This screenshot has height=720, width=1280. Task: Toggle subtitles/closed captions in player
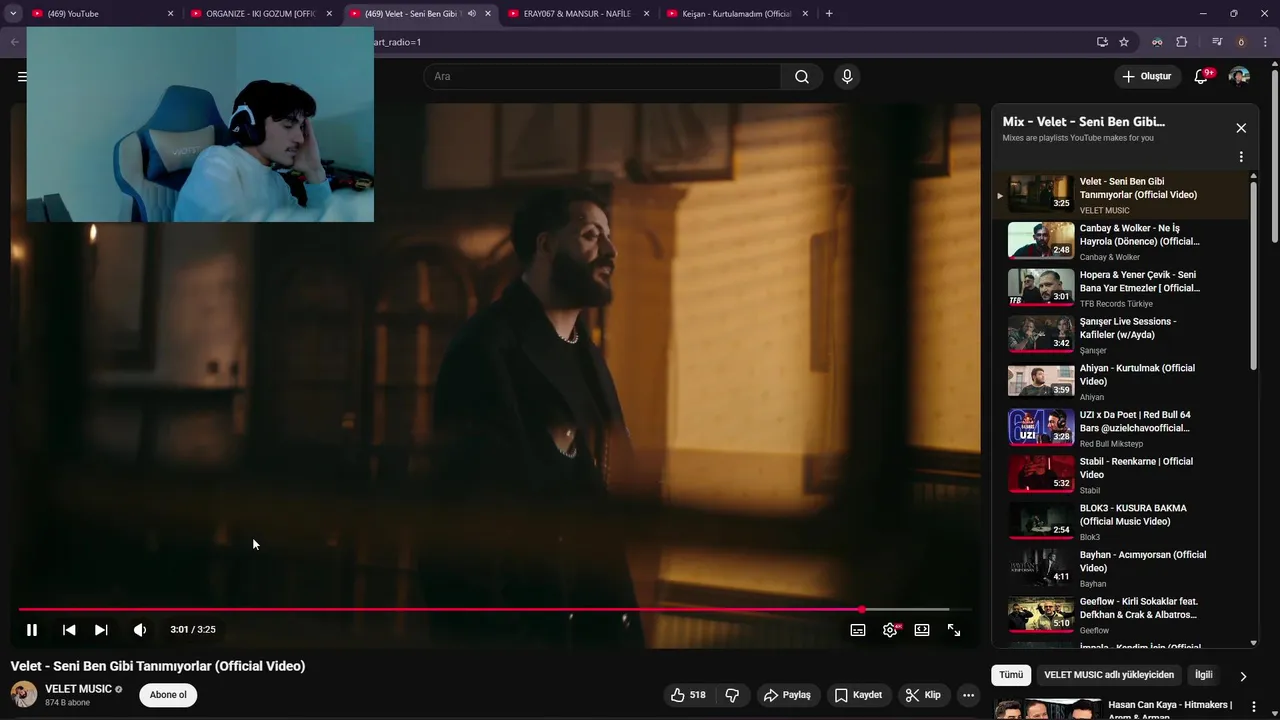(858, 630)
